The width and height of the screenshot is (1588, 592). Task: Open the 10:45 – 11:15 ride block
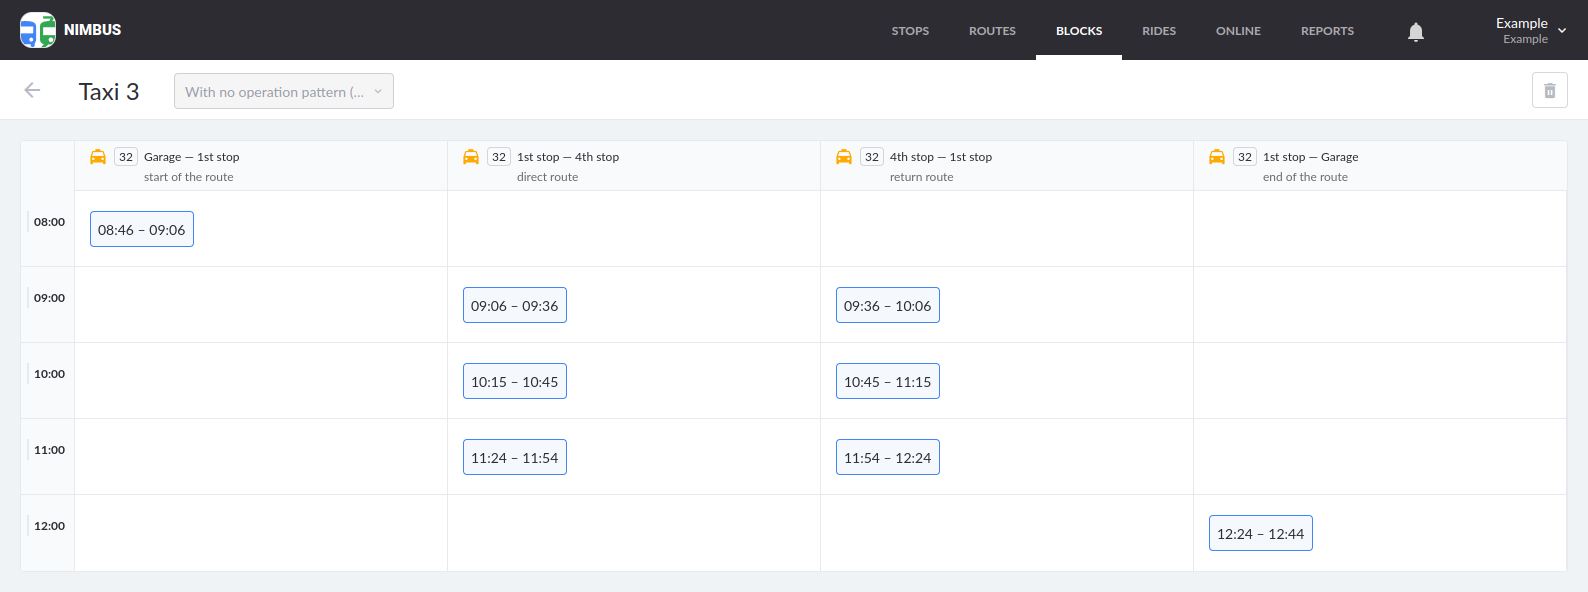[x=888, y=382]
